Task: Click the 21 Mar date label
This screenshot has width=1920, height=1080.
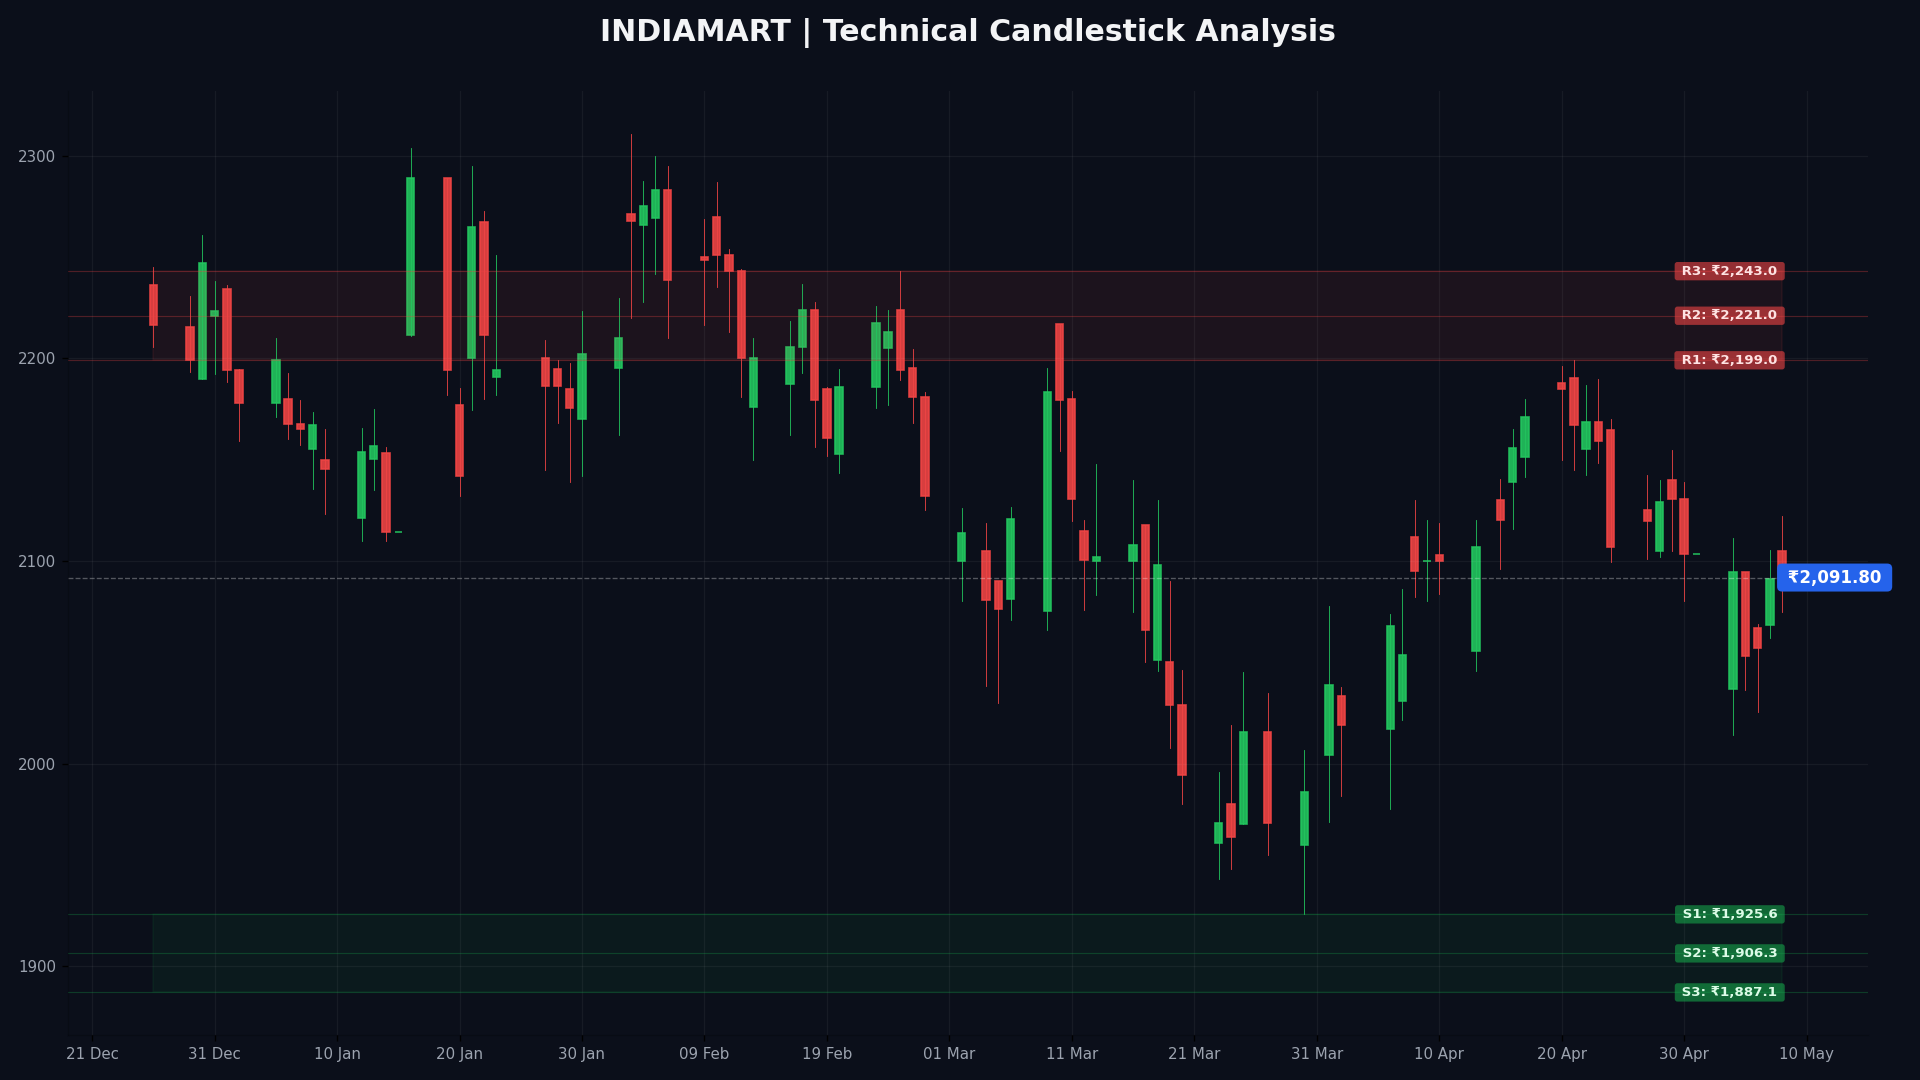Action: coord(1194,1054)
